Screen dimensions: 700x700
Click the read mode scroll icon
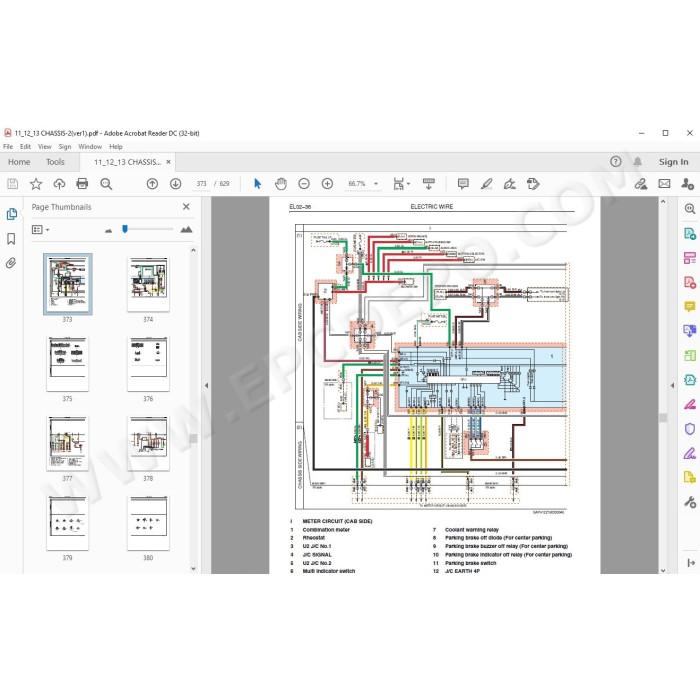pos(429,183)
